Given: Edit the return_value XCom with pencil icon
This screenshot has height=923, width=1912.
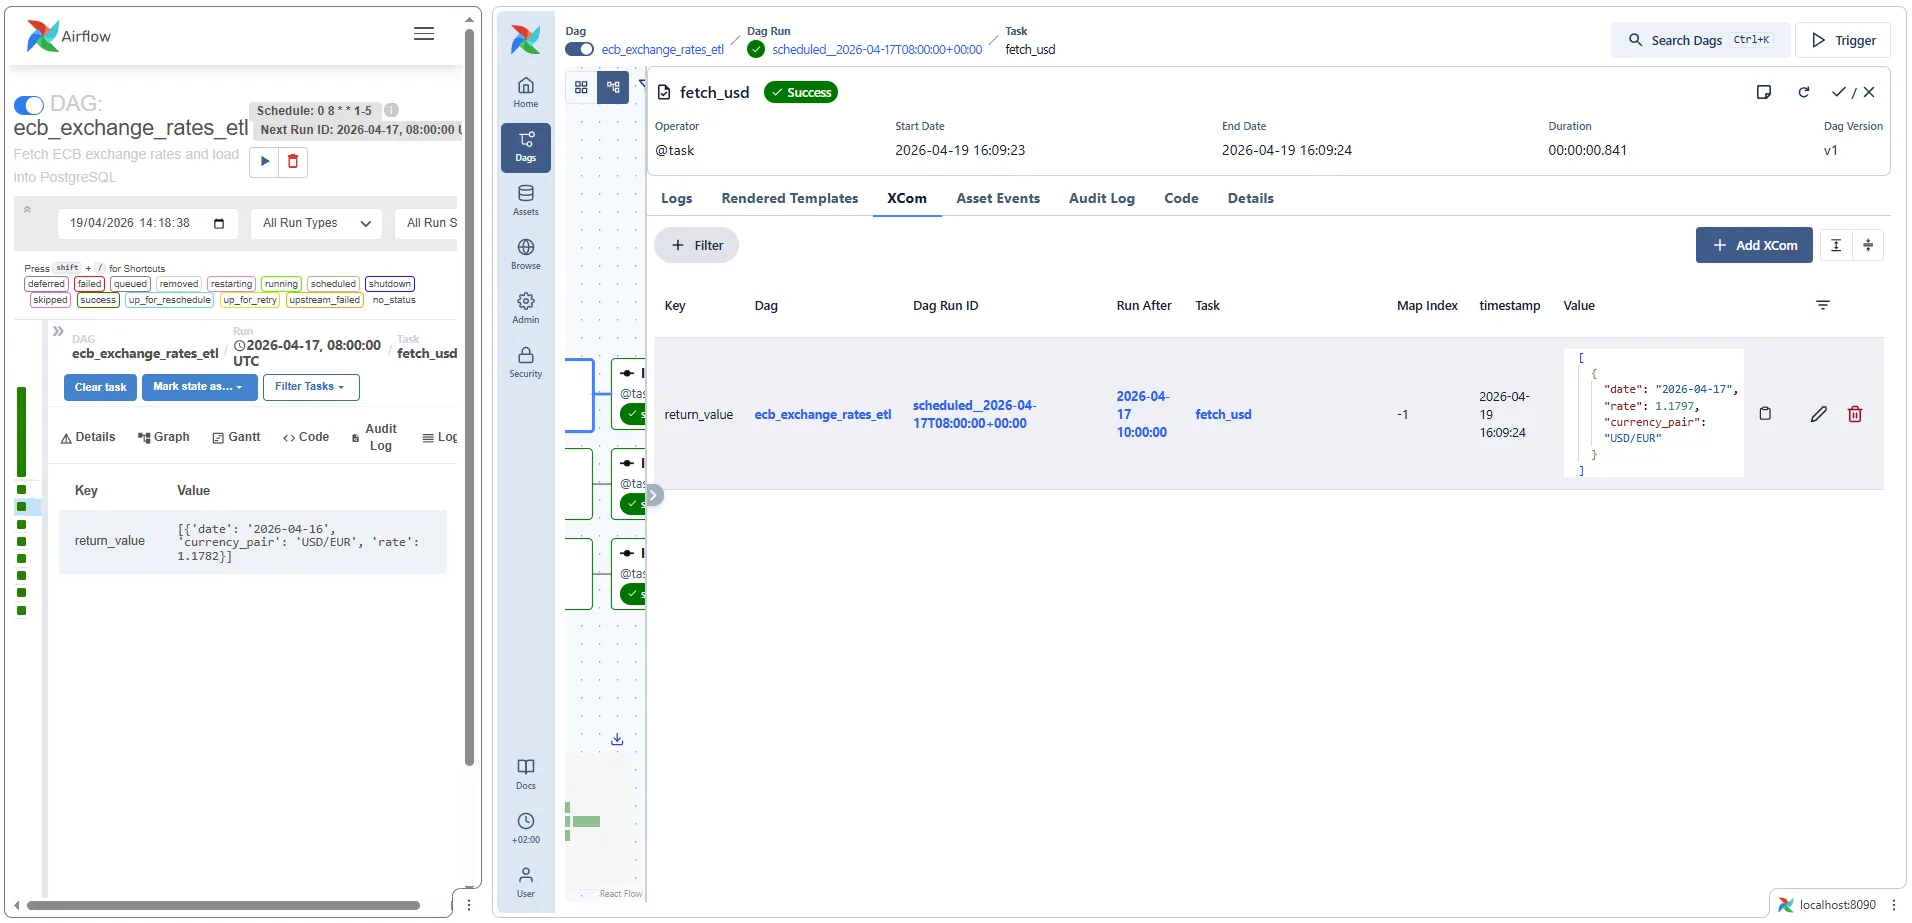Looking at the screenshot, I should 1818,414.
